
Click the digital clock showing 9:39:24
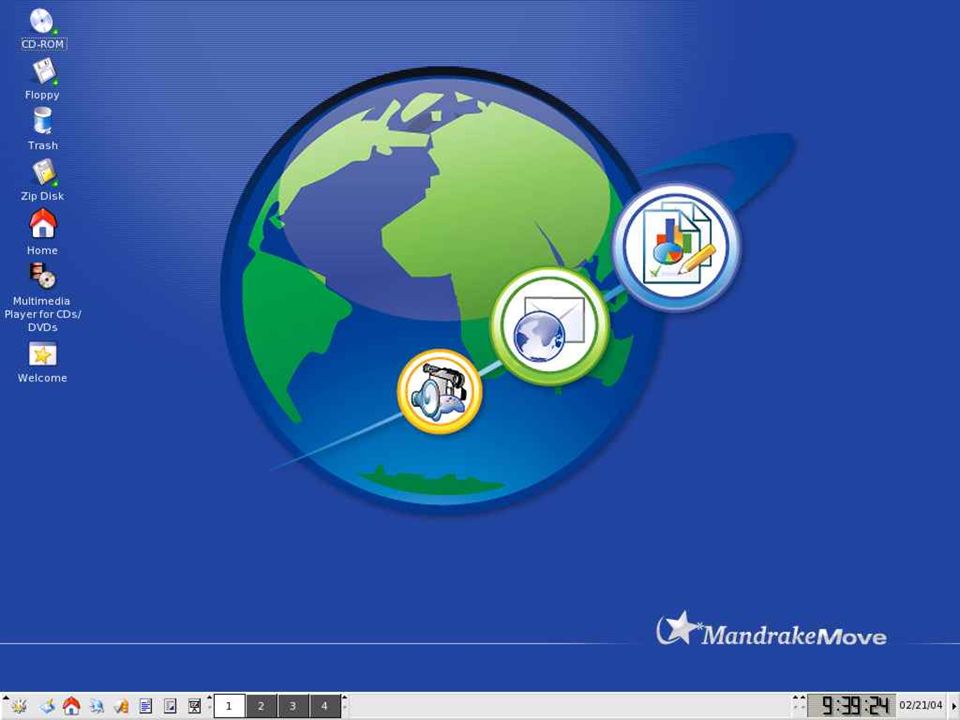pyautogui.click(x=850, y=706)
